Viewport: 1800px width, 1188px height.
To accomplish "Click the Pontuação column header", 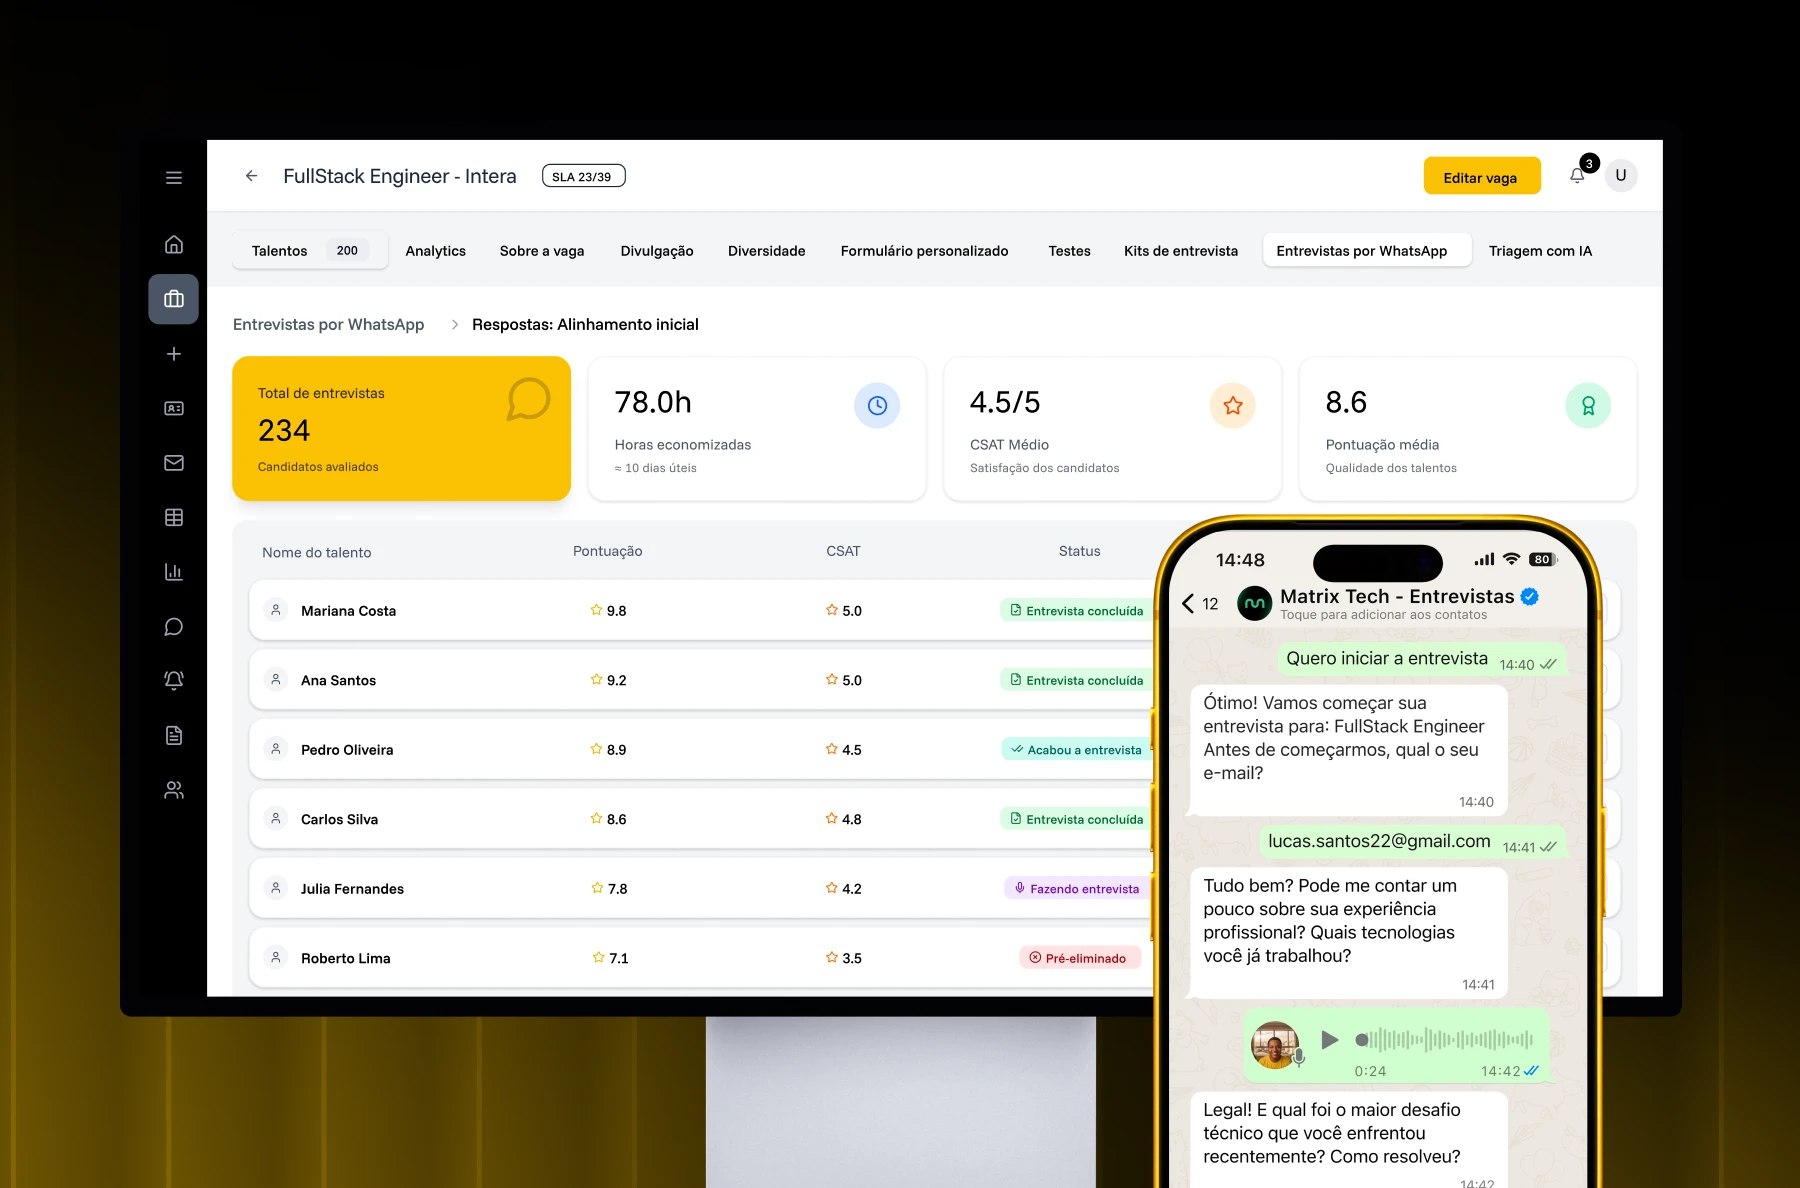I will click(607, 551).
